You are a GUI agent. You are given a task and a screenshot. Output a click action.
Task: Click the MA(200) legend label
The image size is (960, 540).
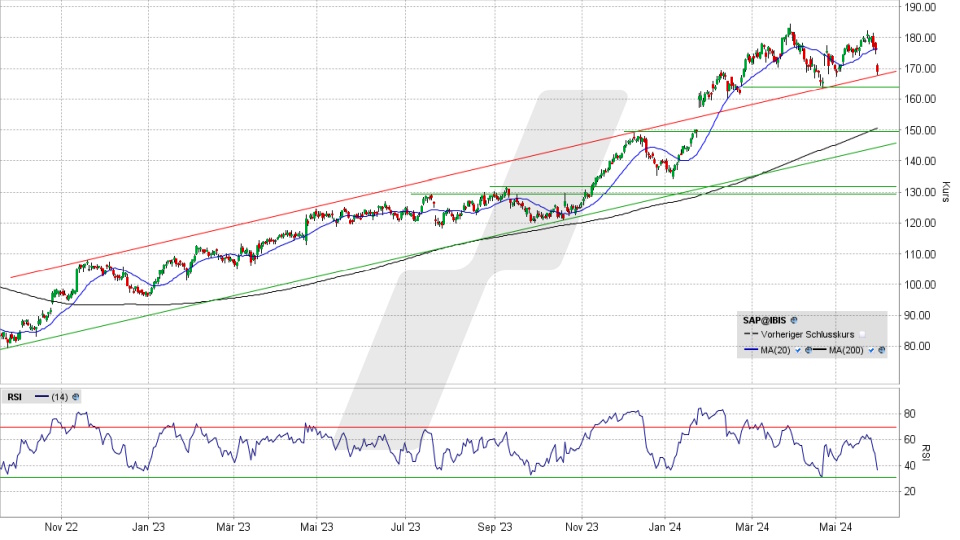[846, 350]
